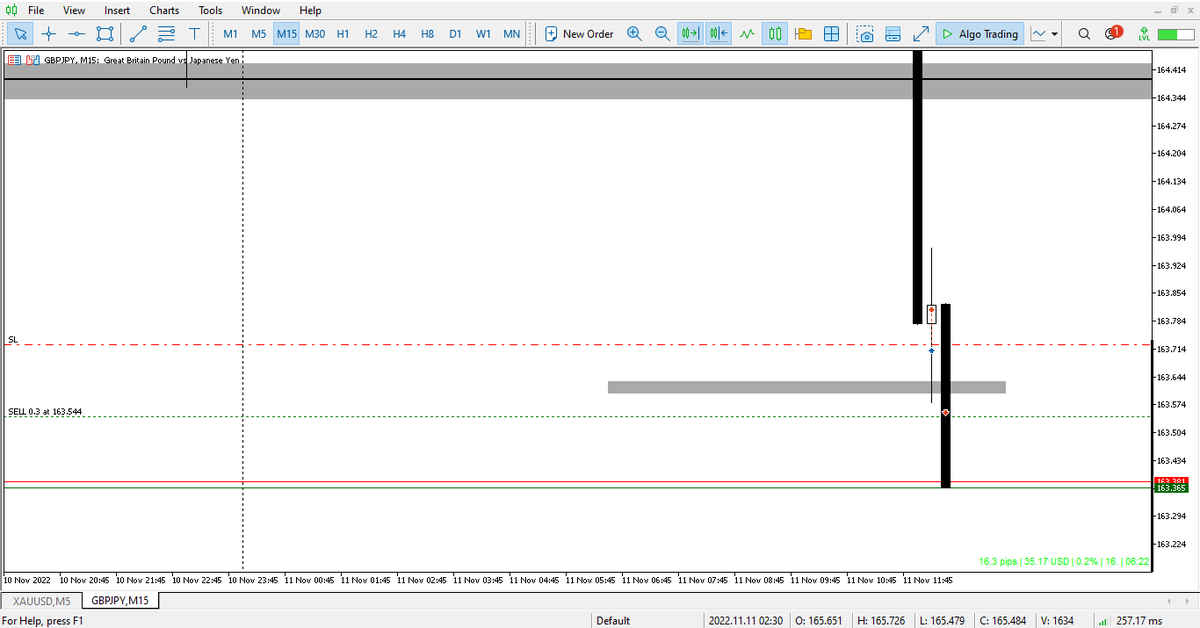Select the GBPJPY,M15 chart tab
Viewport: 1200px width, 628px height.
point(120,601)
